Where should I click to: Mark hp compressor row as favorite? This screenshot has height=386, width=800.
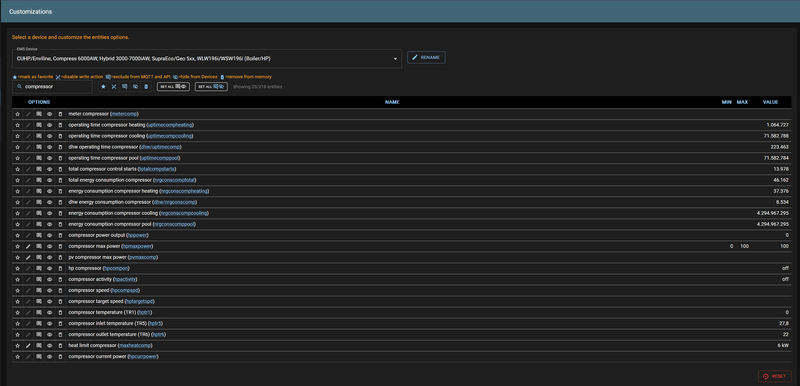point(17,268)
